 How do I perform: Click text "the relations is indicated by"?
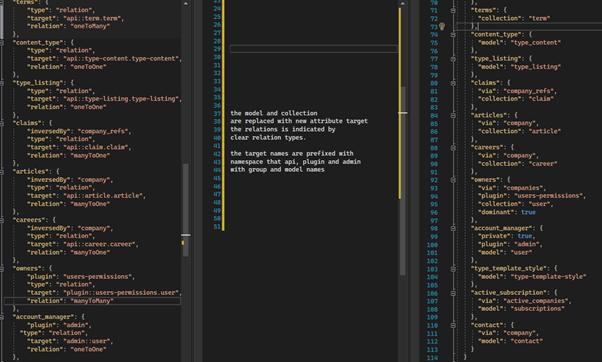click(283, 129)
